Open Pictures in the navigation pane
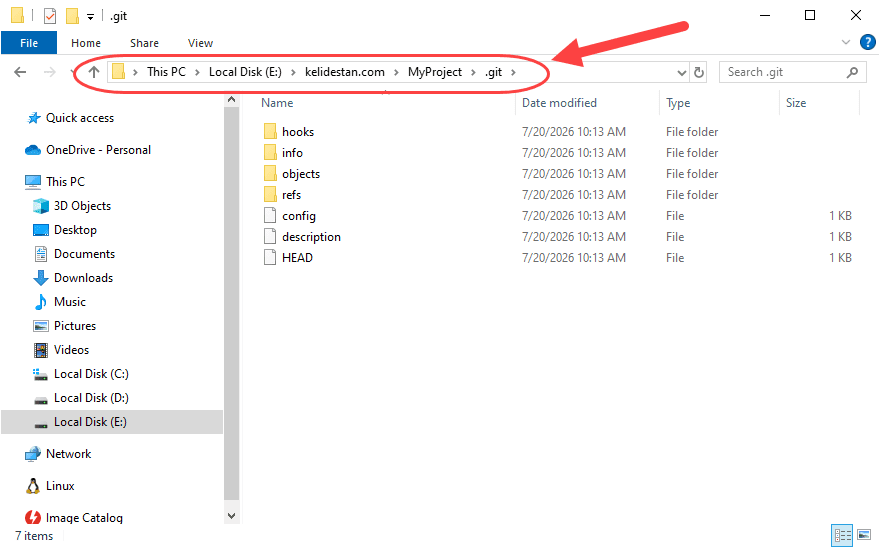The height and width of the screenshot is (548, 880). point(75,326)
